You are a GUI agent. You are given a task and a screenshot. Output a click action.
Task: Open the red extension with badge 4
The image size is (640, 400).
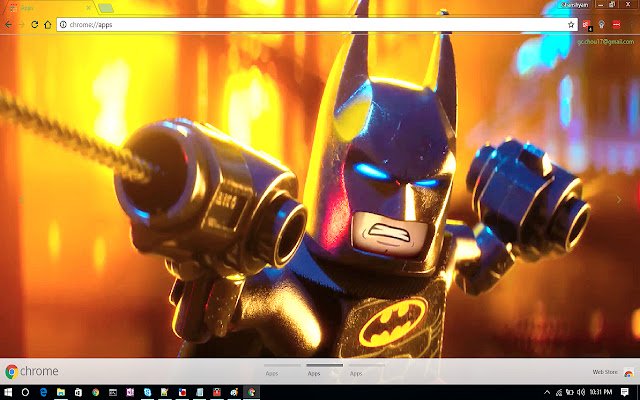587,25
